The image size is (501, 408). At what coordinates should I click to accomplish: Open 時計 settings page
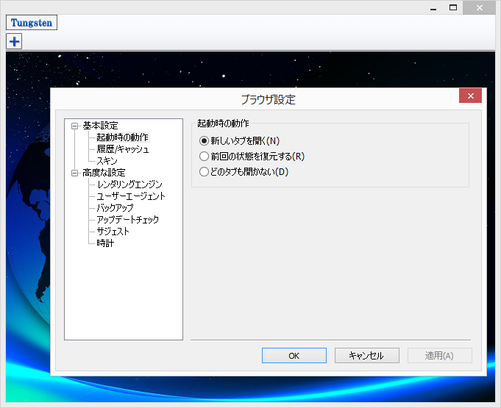click(x=105, y=243)
